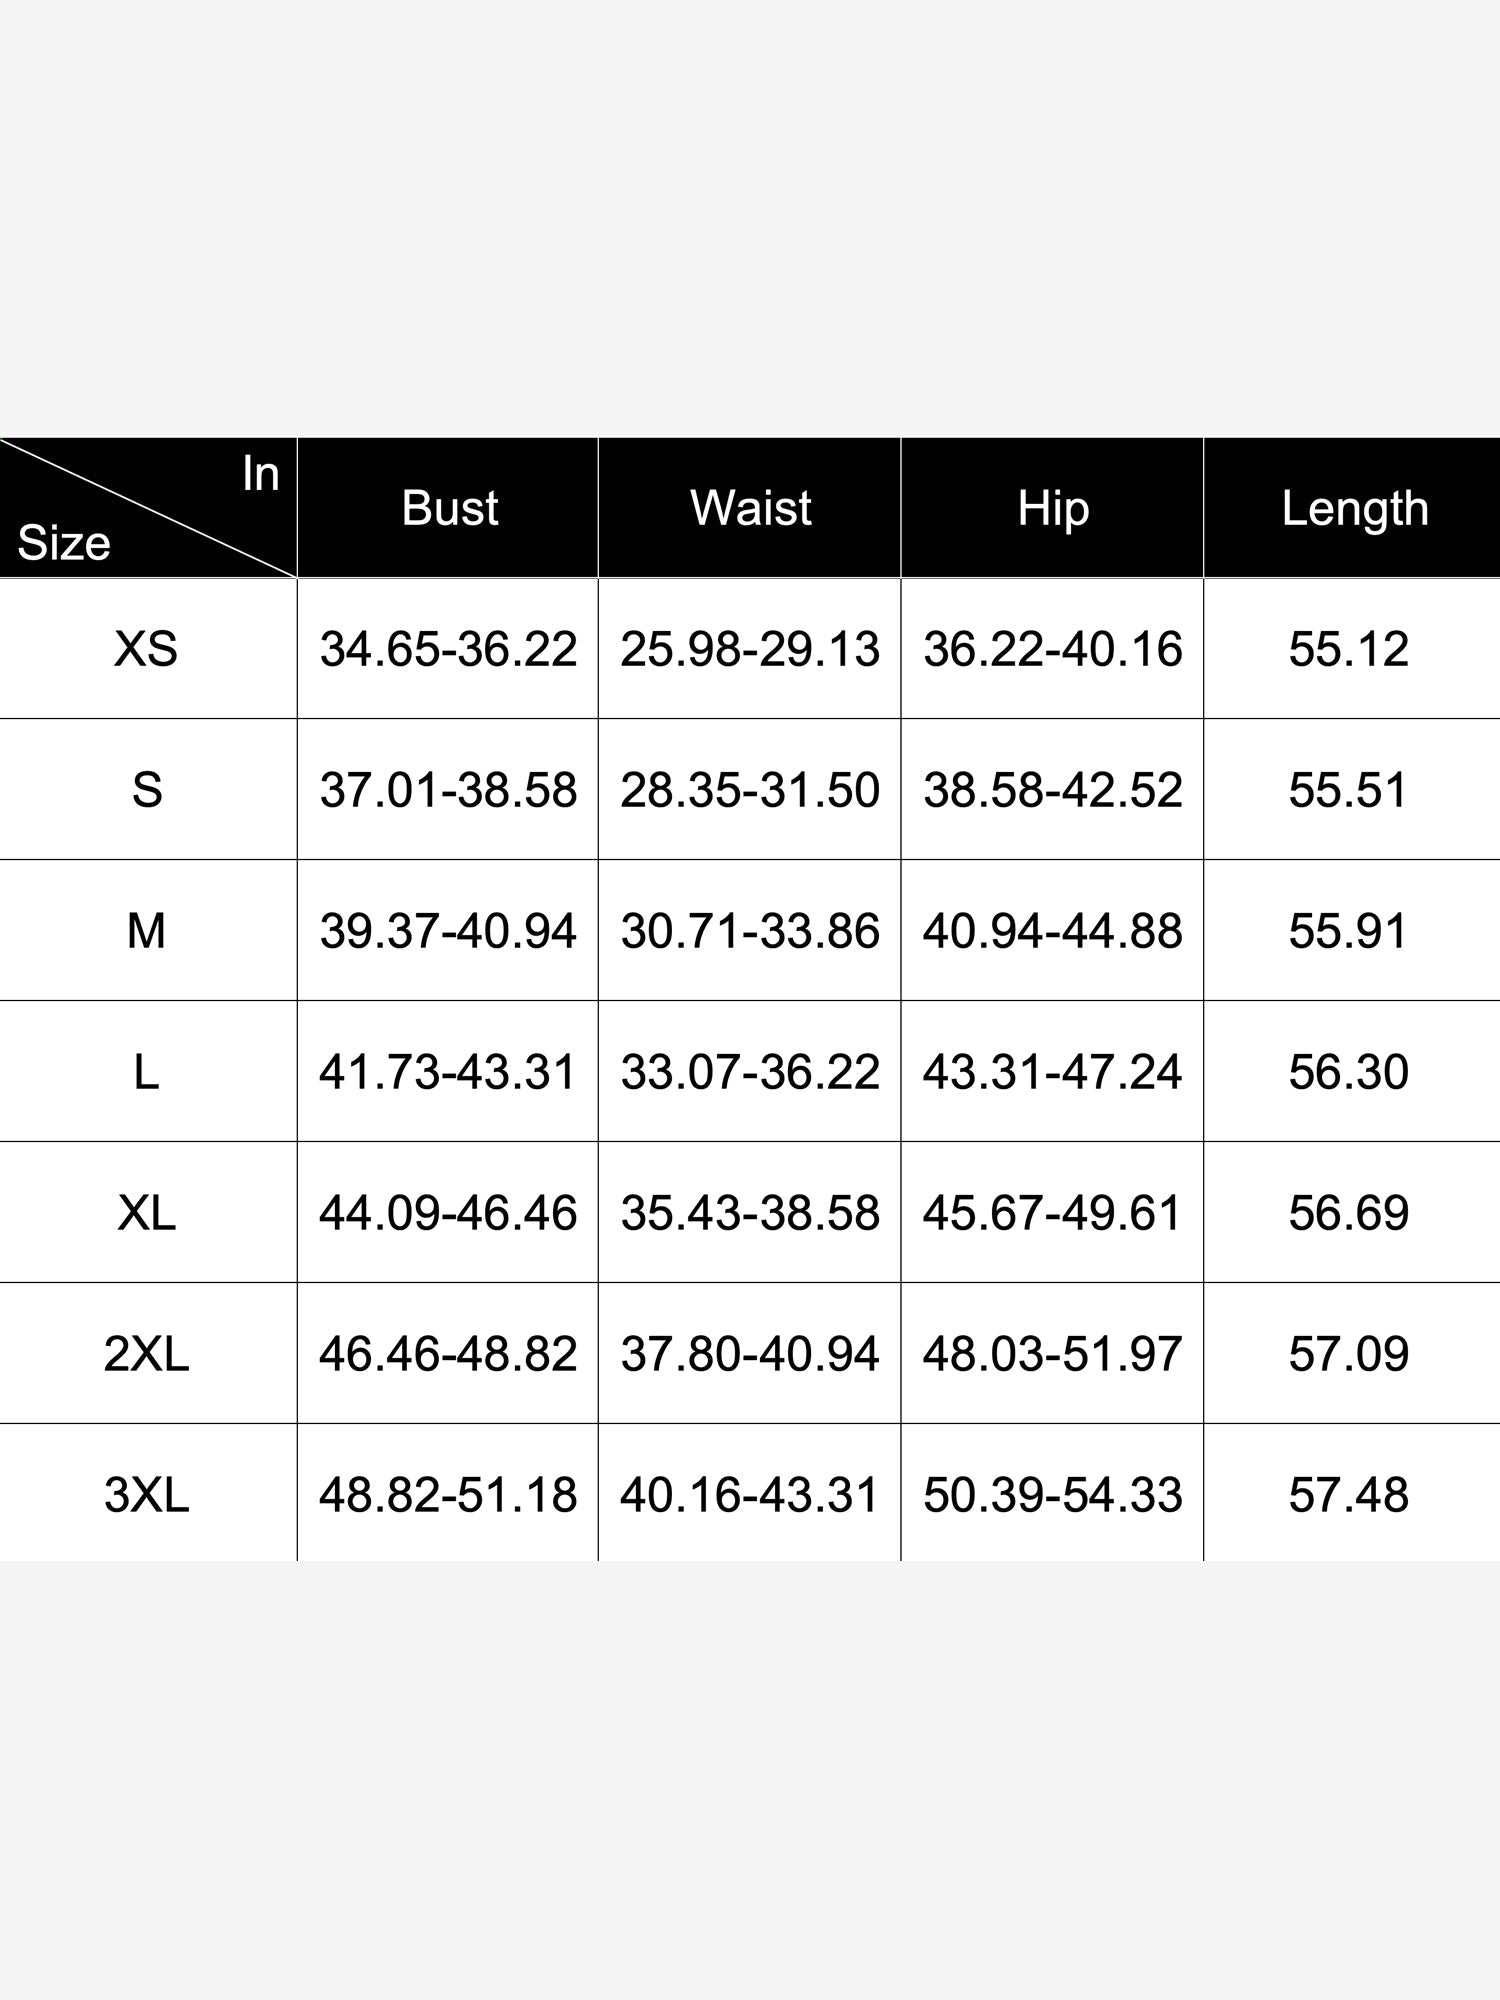Screen dimensions: 1500x2000
Task: Click the Bust column header
Action: (x=449, y=508)
